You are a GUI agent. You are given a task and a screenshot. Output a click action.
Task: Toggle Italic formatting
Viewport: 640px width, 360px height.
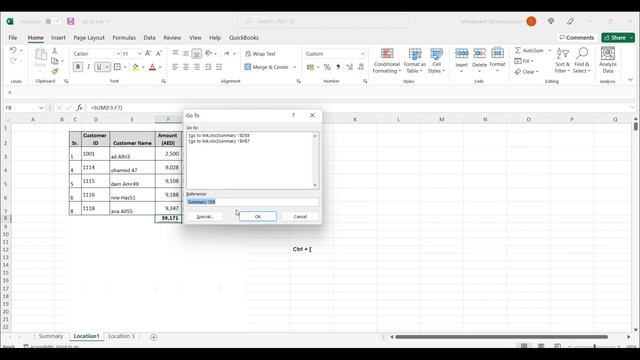click(x=88, y=67)
